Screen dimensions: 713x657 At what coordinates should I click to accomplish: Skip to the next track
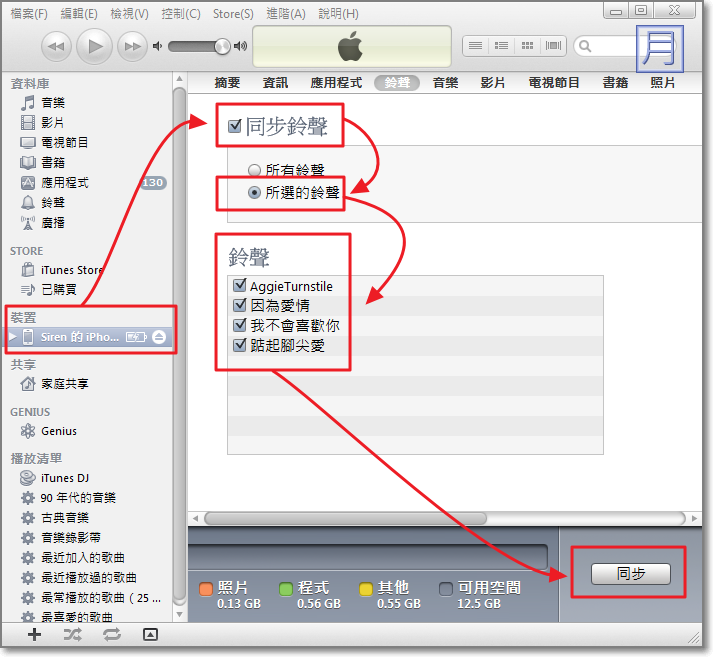coord(131,46)
